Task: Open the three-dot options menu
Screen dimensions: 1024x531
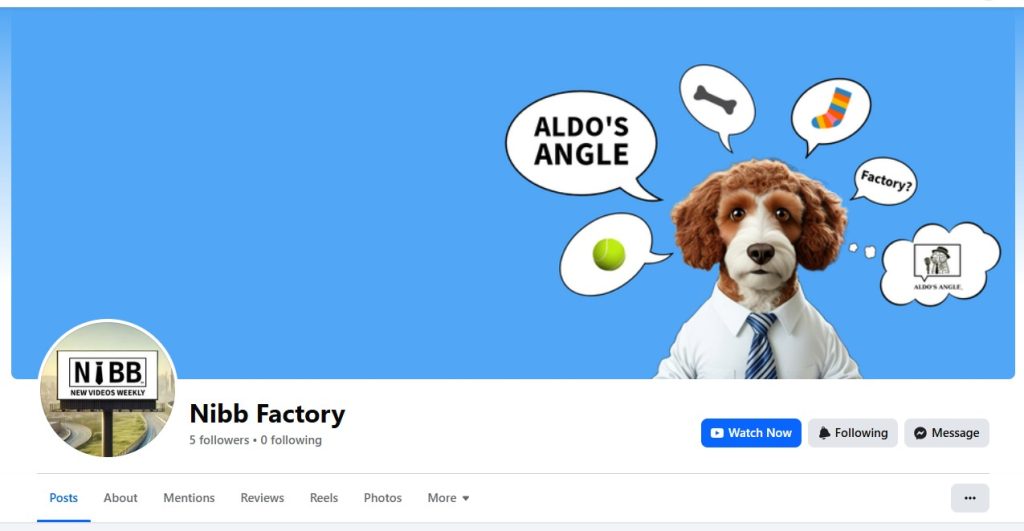Action: (x=970, y=498)
